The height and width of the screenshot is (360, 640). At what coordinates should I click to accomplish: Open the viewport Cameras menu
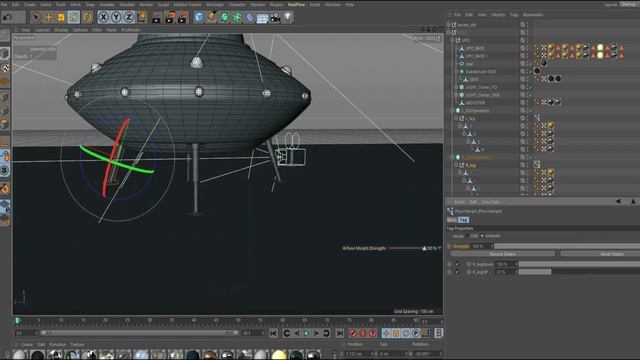pyautogui.click(x=42, y=30)
